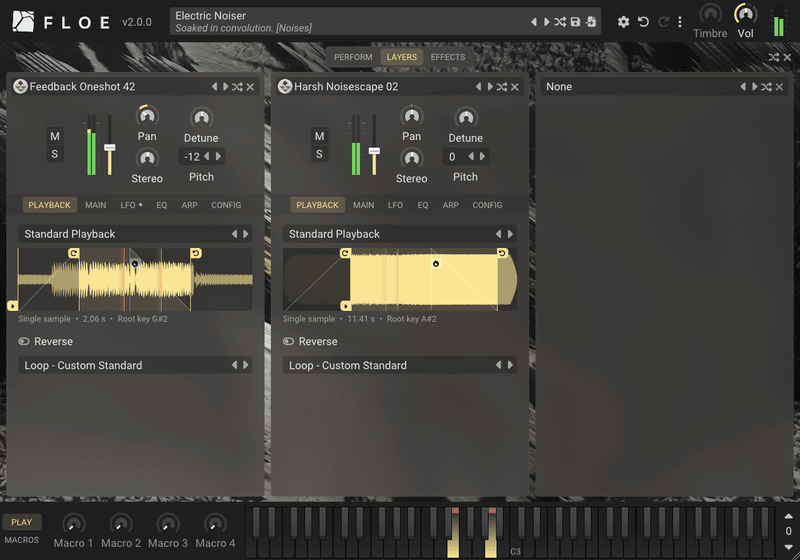
Task: Increase pitch on the Feedback Oneshot 42 stepper
Action: point(218,156)
